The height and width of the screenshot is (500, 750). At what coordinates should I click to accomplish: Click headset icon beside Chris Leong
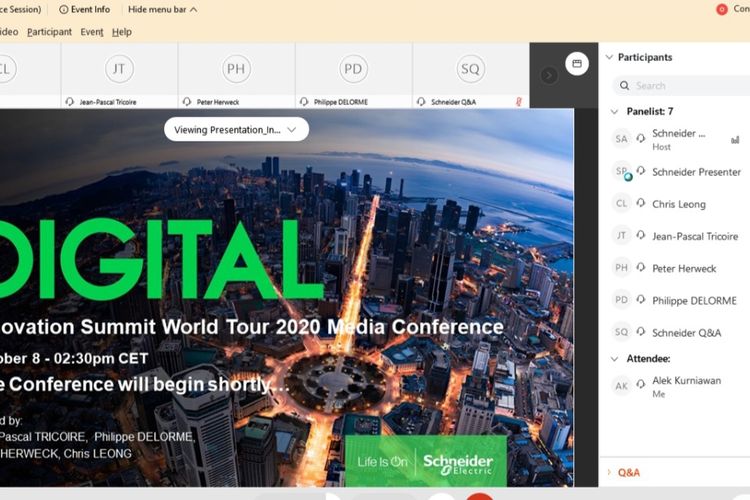pyautogui.click(x=641, y=203)
